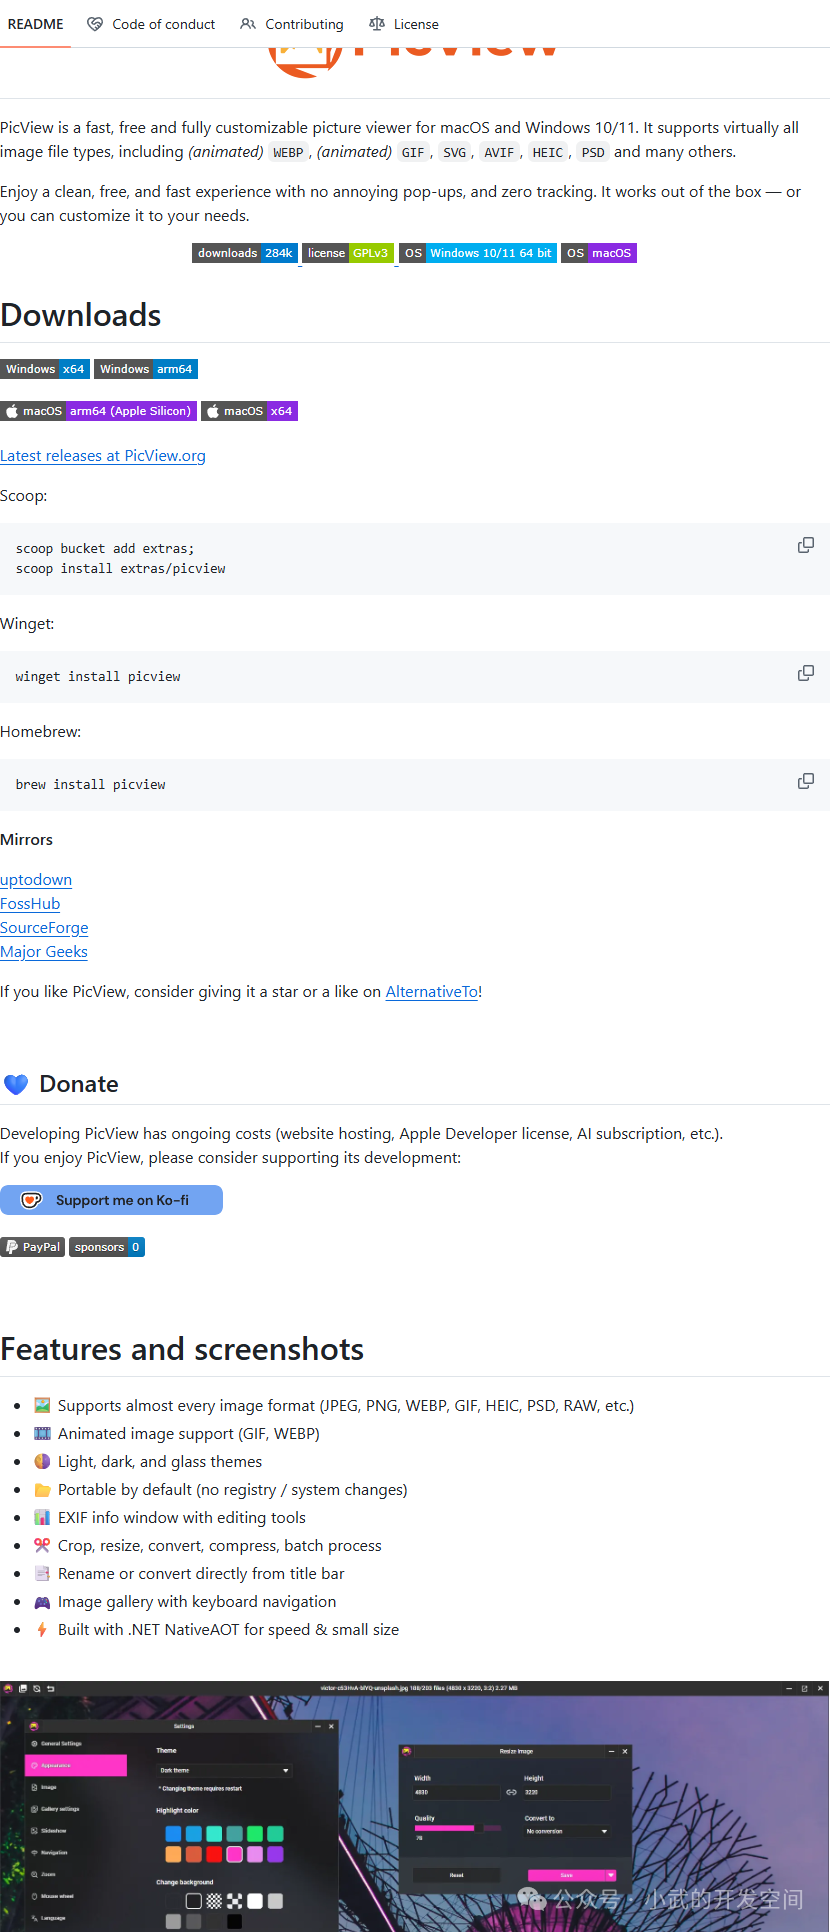Open the PicView settings screenshot image
Screen dimensions: 830x1932
pos(414,1806)
